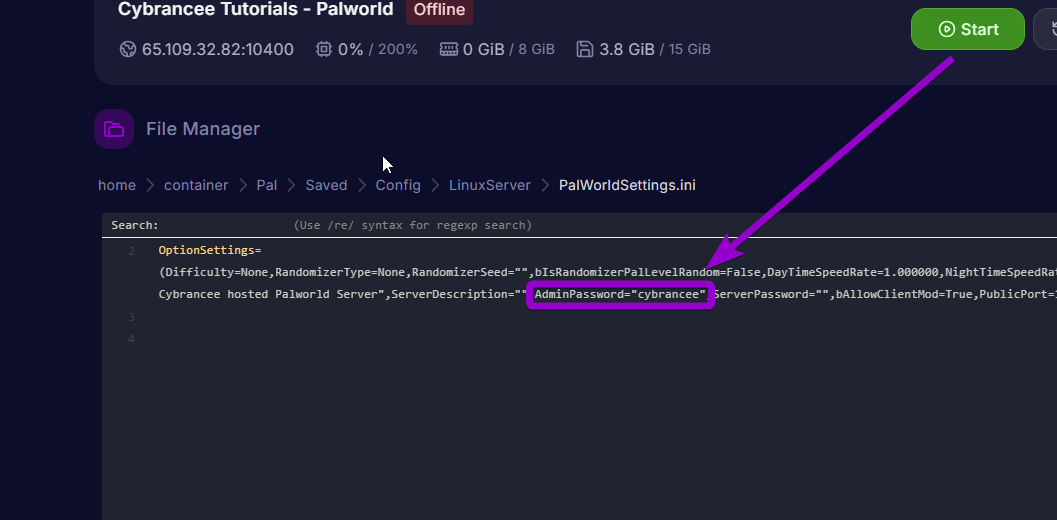Click ServerPassword="" in the config line
1057x520 pixels.
coord(771,294)
